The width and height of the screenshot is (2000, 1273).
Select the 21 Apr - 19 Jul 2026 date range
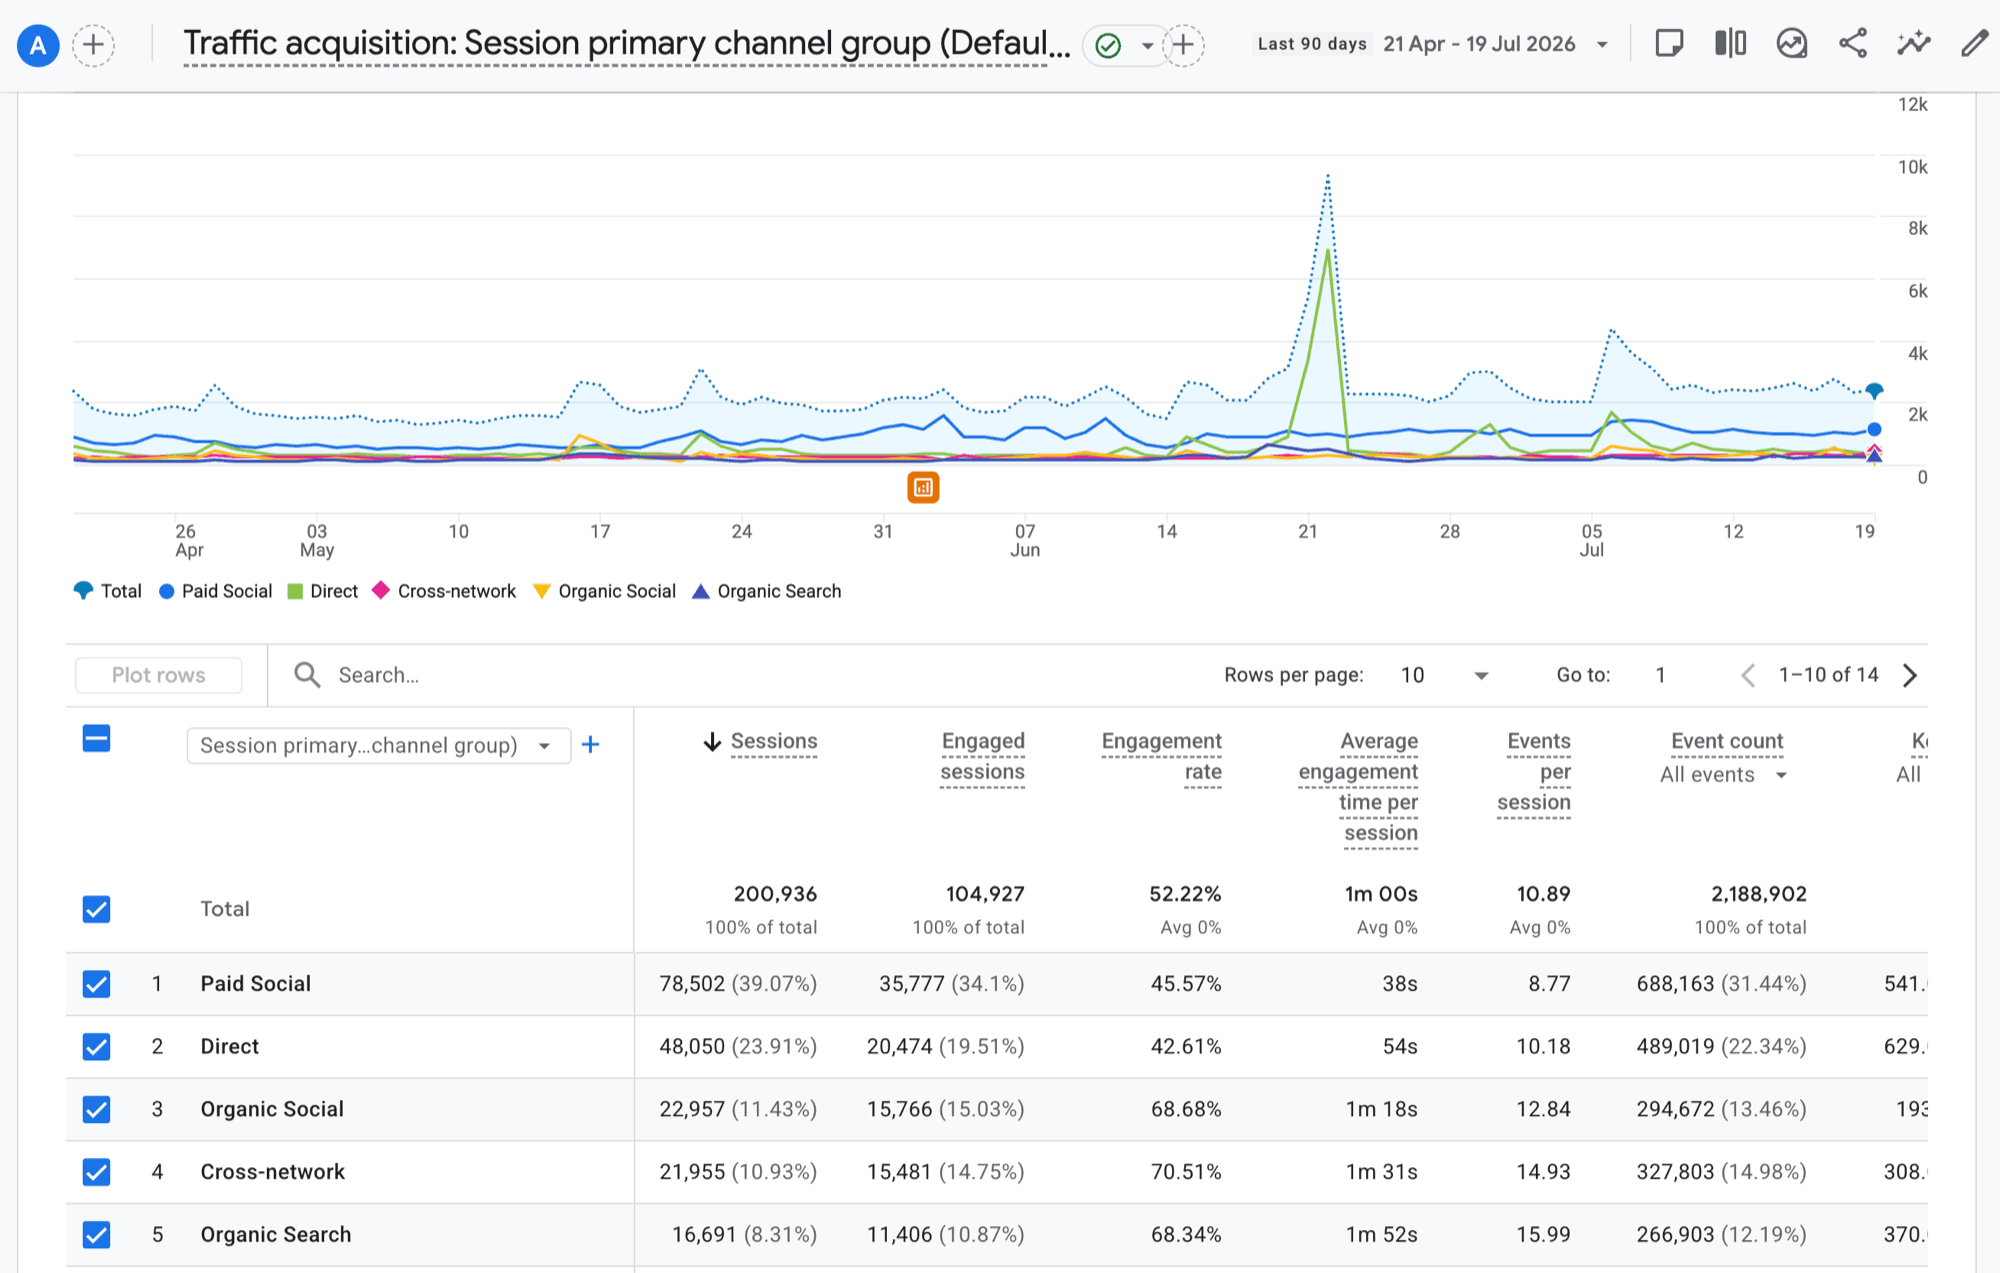[x=1479, y=44]
